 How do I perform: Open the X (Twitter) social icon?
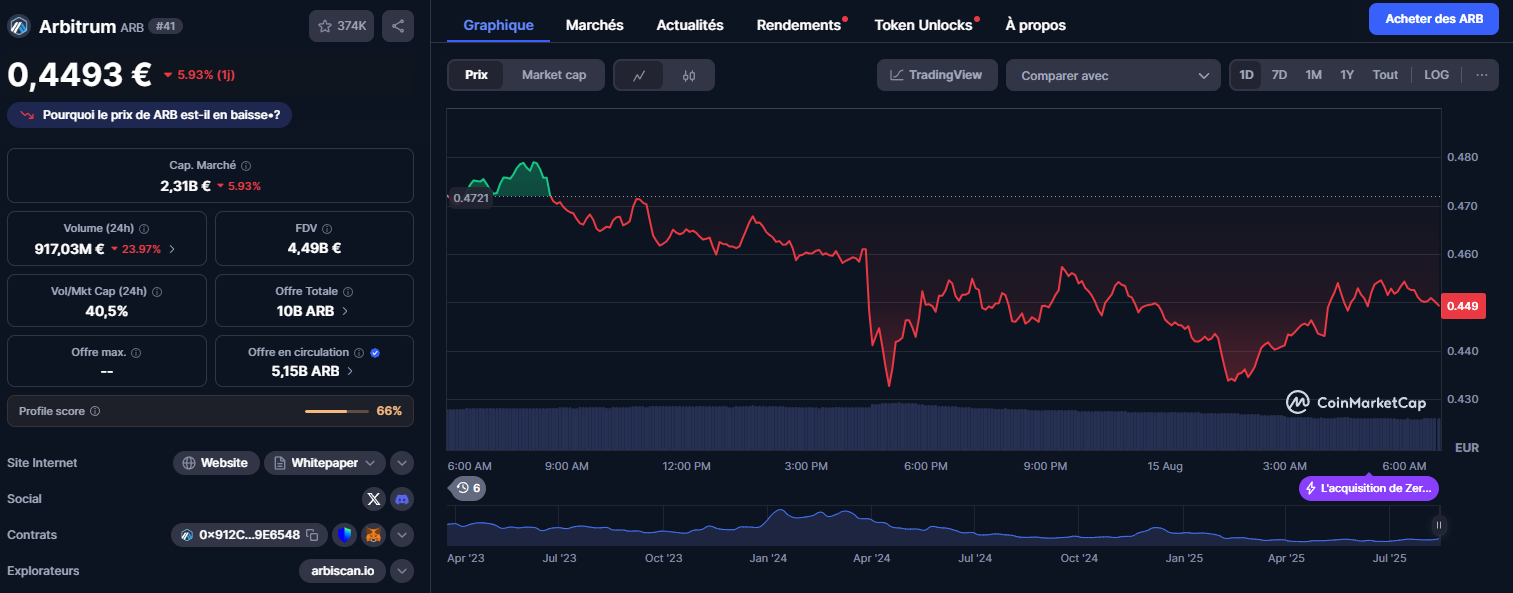tap(374, 498)
